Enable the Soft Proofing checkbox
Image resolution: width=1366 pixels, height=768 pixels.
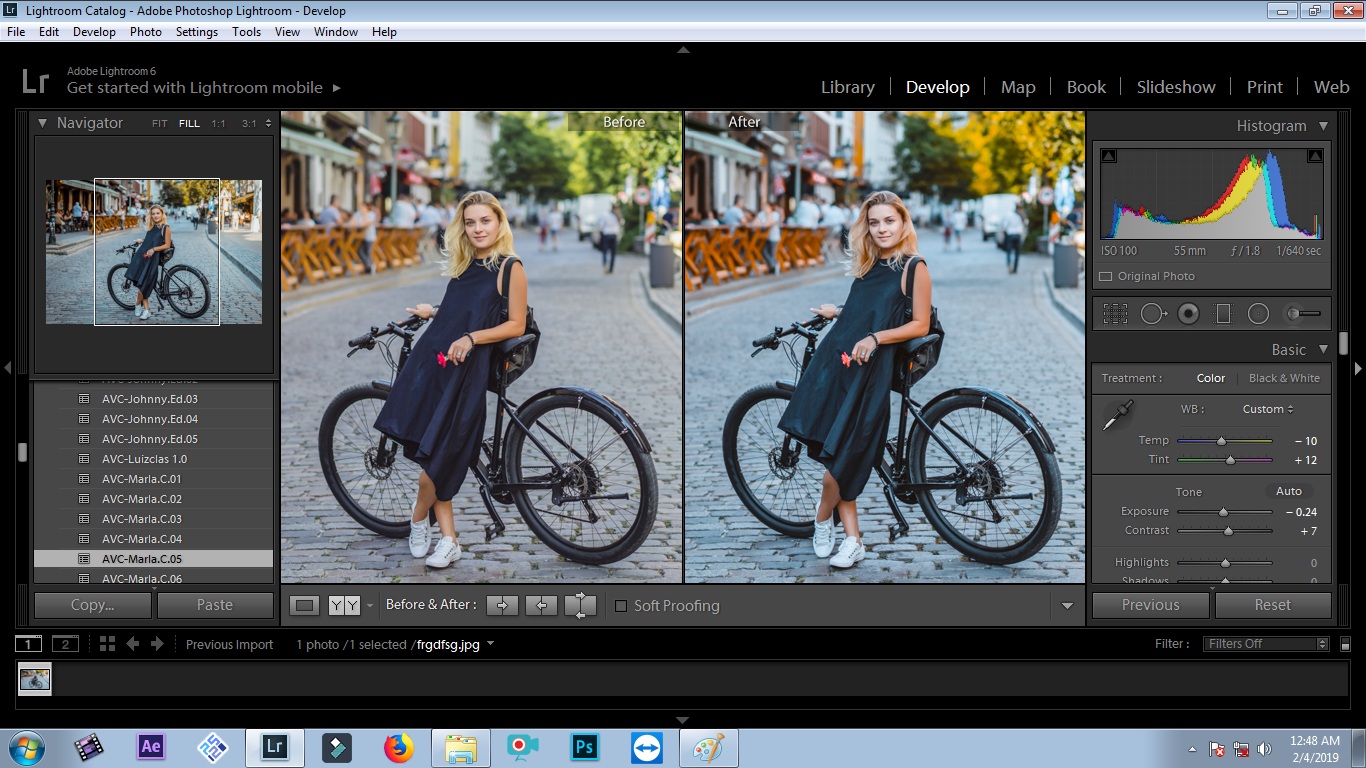click(621, 605)
